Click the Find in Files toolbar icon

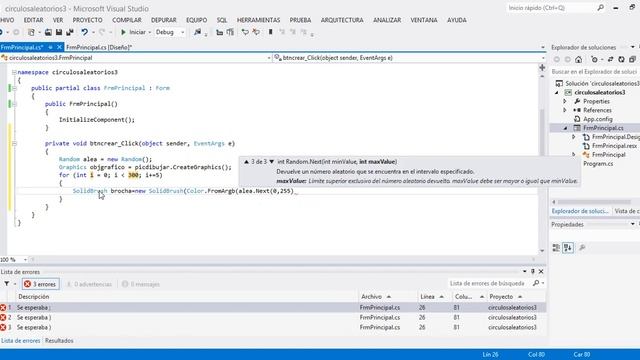coord(197,32)
